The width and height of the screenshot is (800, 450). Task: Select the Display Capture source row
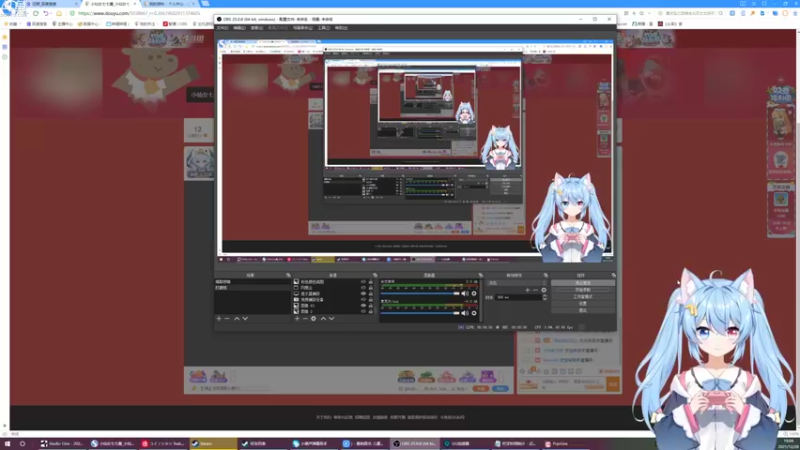(333, 293)
